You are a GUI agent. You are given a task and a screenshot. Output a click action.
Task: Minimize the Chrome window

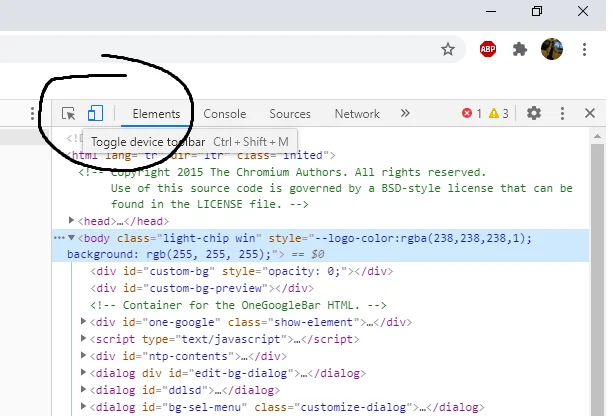point(491,11)
